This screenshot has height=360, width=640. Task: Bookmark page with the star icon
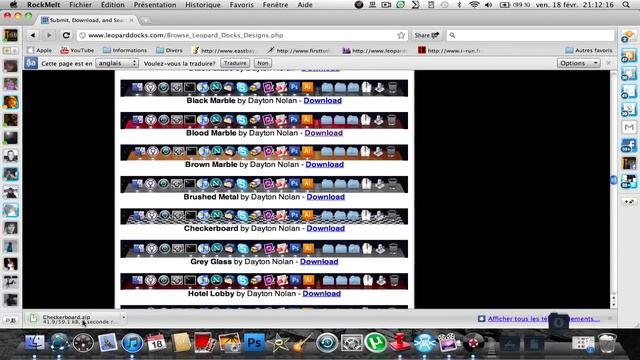(x=401, y=36)
